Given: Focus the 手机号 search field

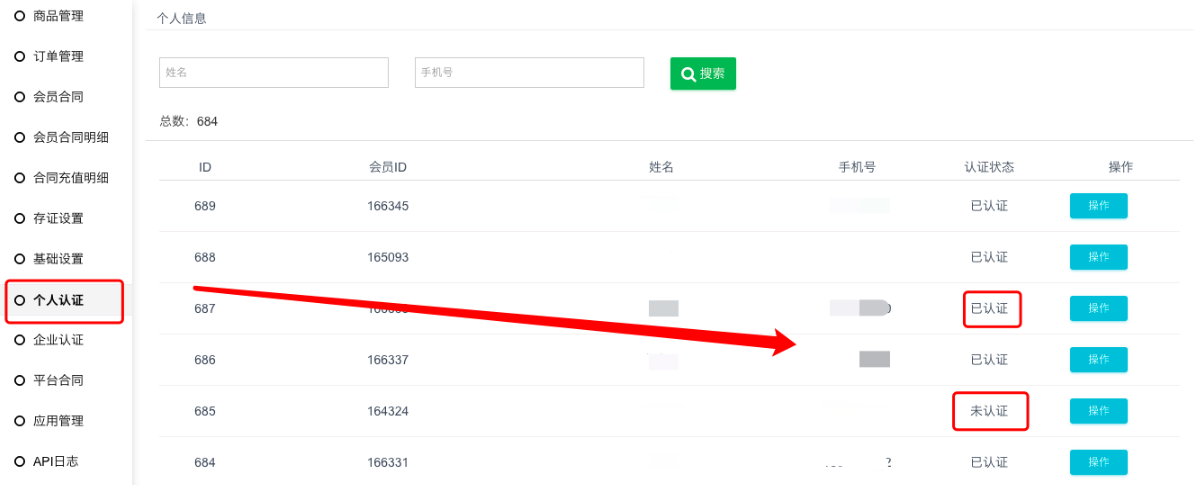Looking at the screenshot, I should pyautogui.click(x=529, y=72).
